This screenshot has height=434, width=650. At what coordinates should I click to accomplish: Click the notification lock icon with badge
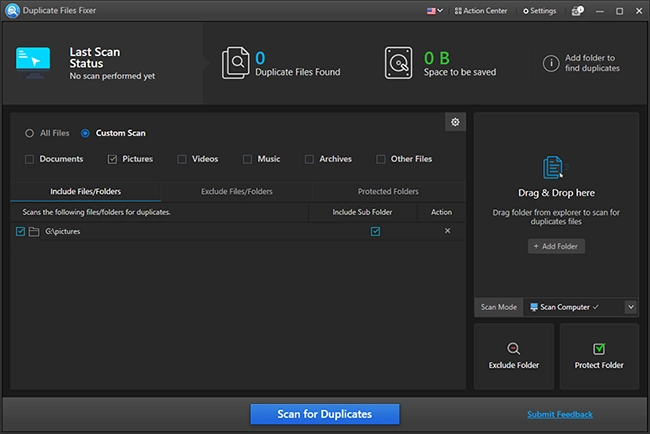pos(577,11)
